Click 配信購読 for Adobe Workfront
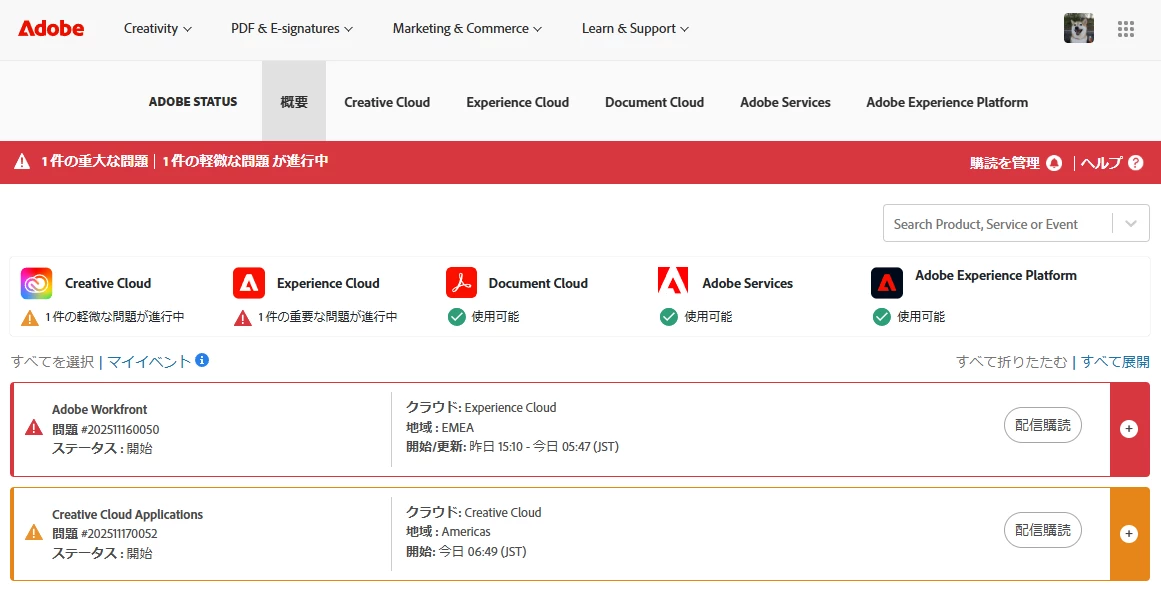 [1043, 425]
